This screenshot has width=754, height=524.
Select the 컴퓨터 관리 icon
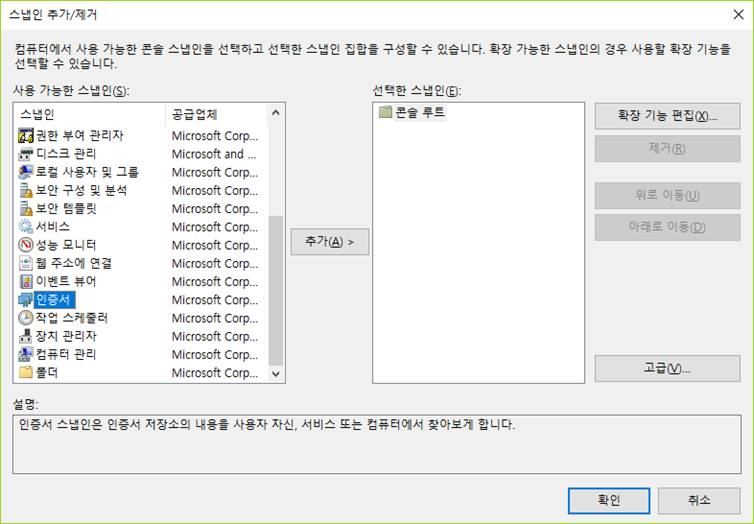pyautogui.click(x=25, y=354)
